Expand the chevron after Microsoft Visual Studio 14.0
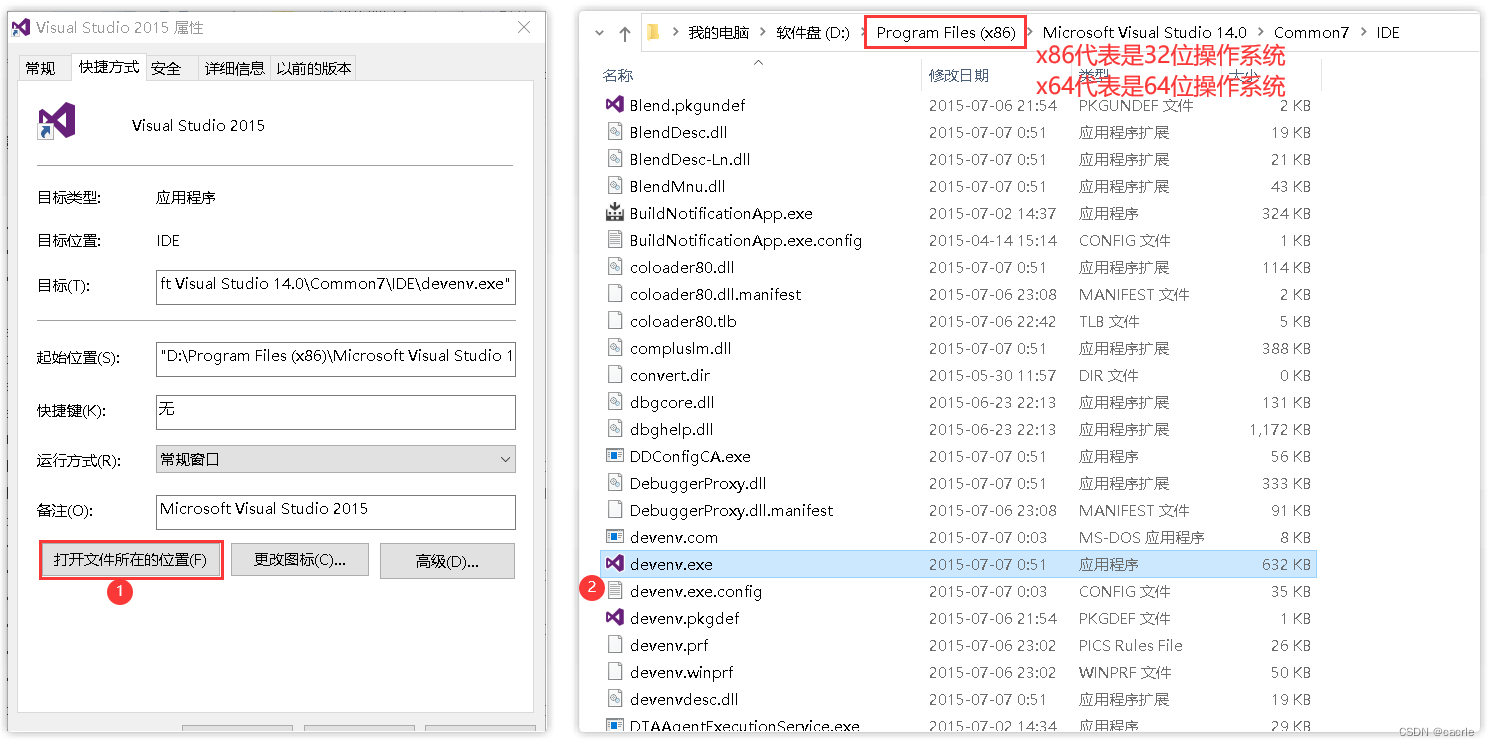 [x=1260, y=33]
